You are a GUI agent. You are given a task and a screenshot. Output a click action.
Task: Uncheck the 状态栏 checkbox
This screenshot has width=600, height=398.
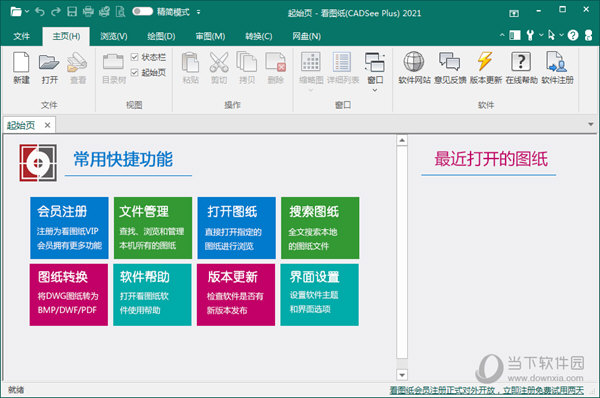point(134,57)
